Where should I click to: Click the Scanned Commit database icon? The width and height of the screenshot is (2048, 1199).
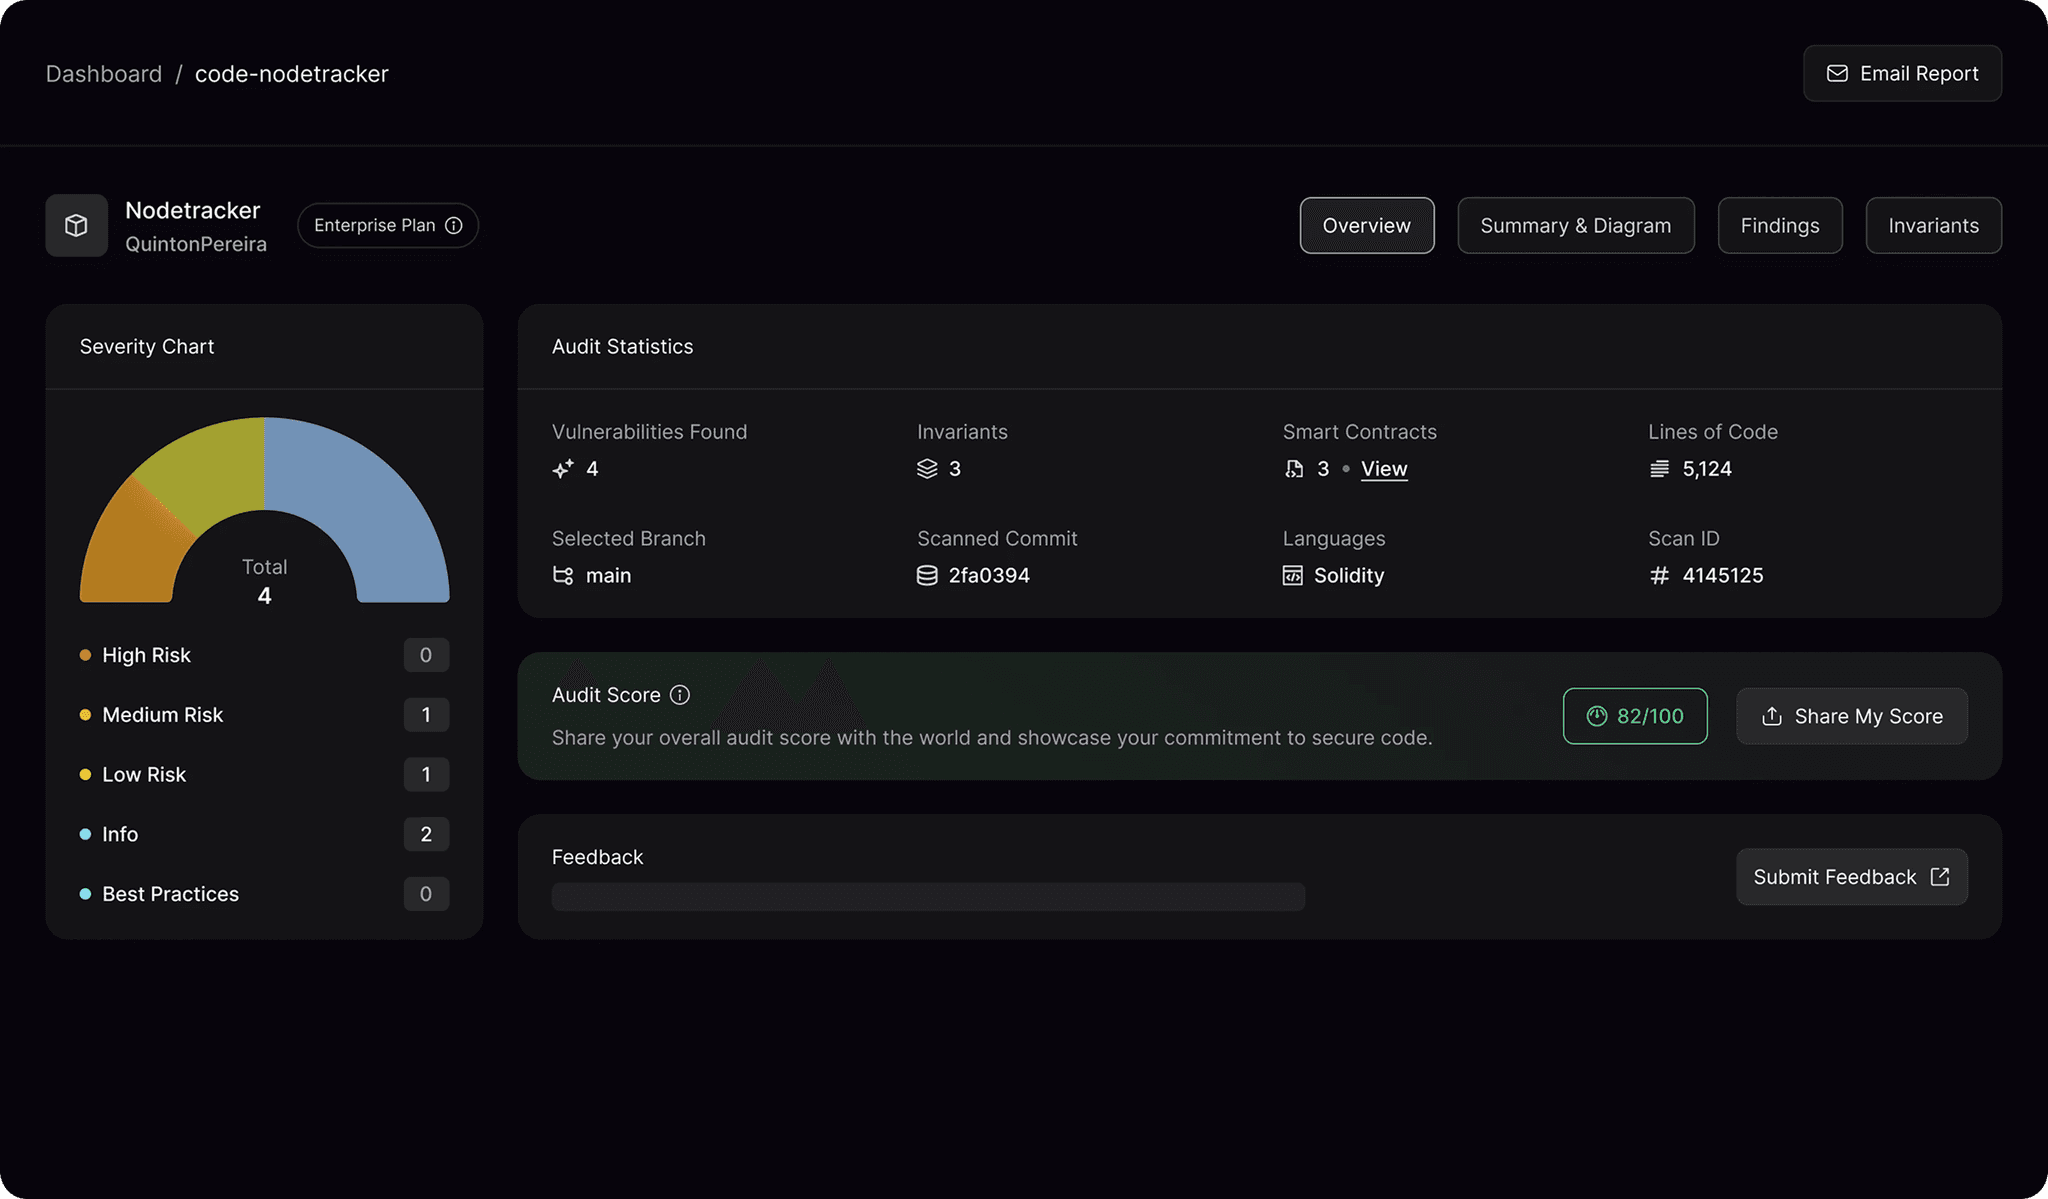point(927,576)
